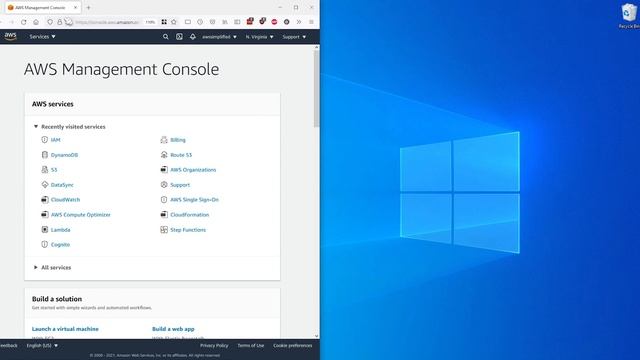Open the Terms of Use footer link
Screen dimensions: 640x360
pos(251,345)
